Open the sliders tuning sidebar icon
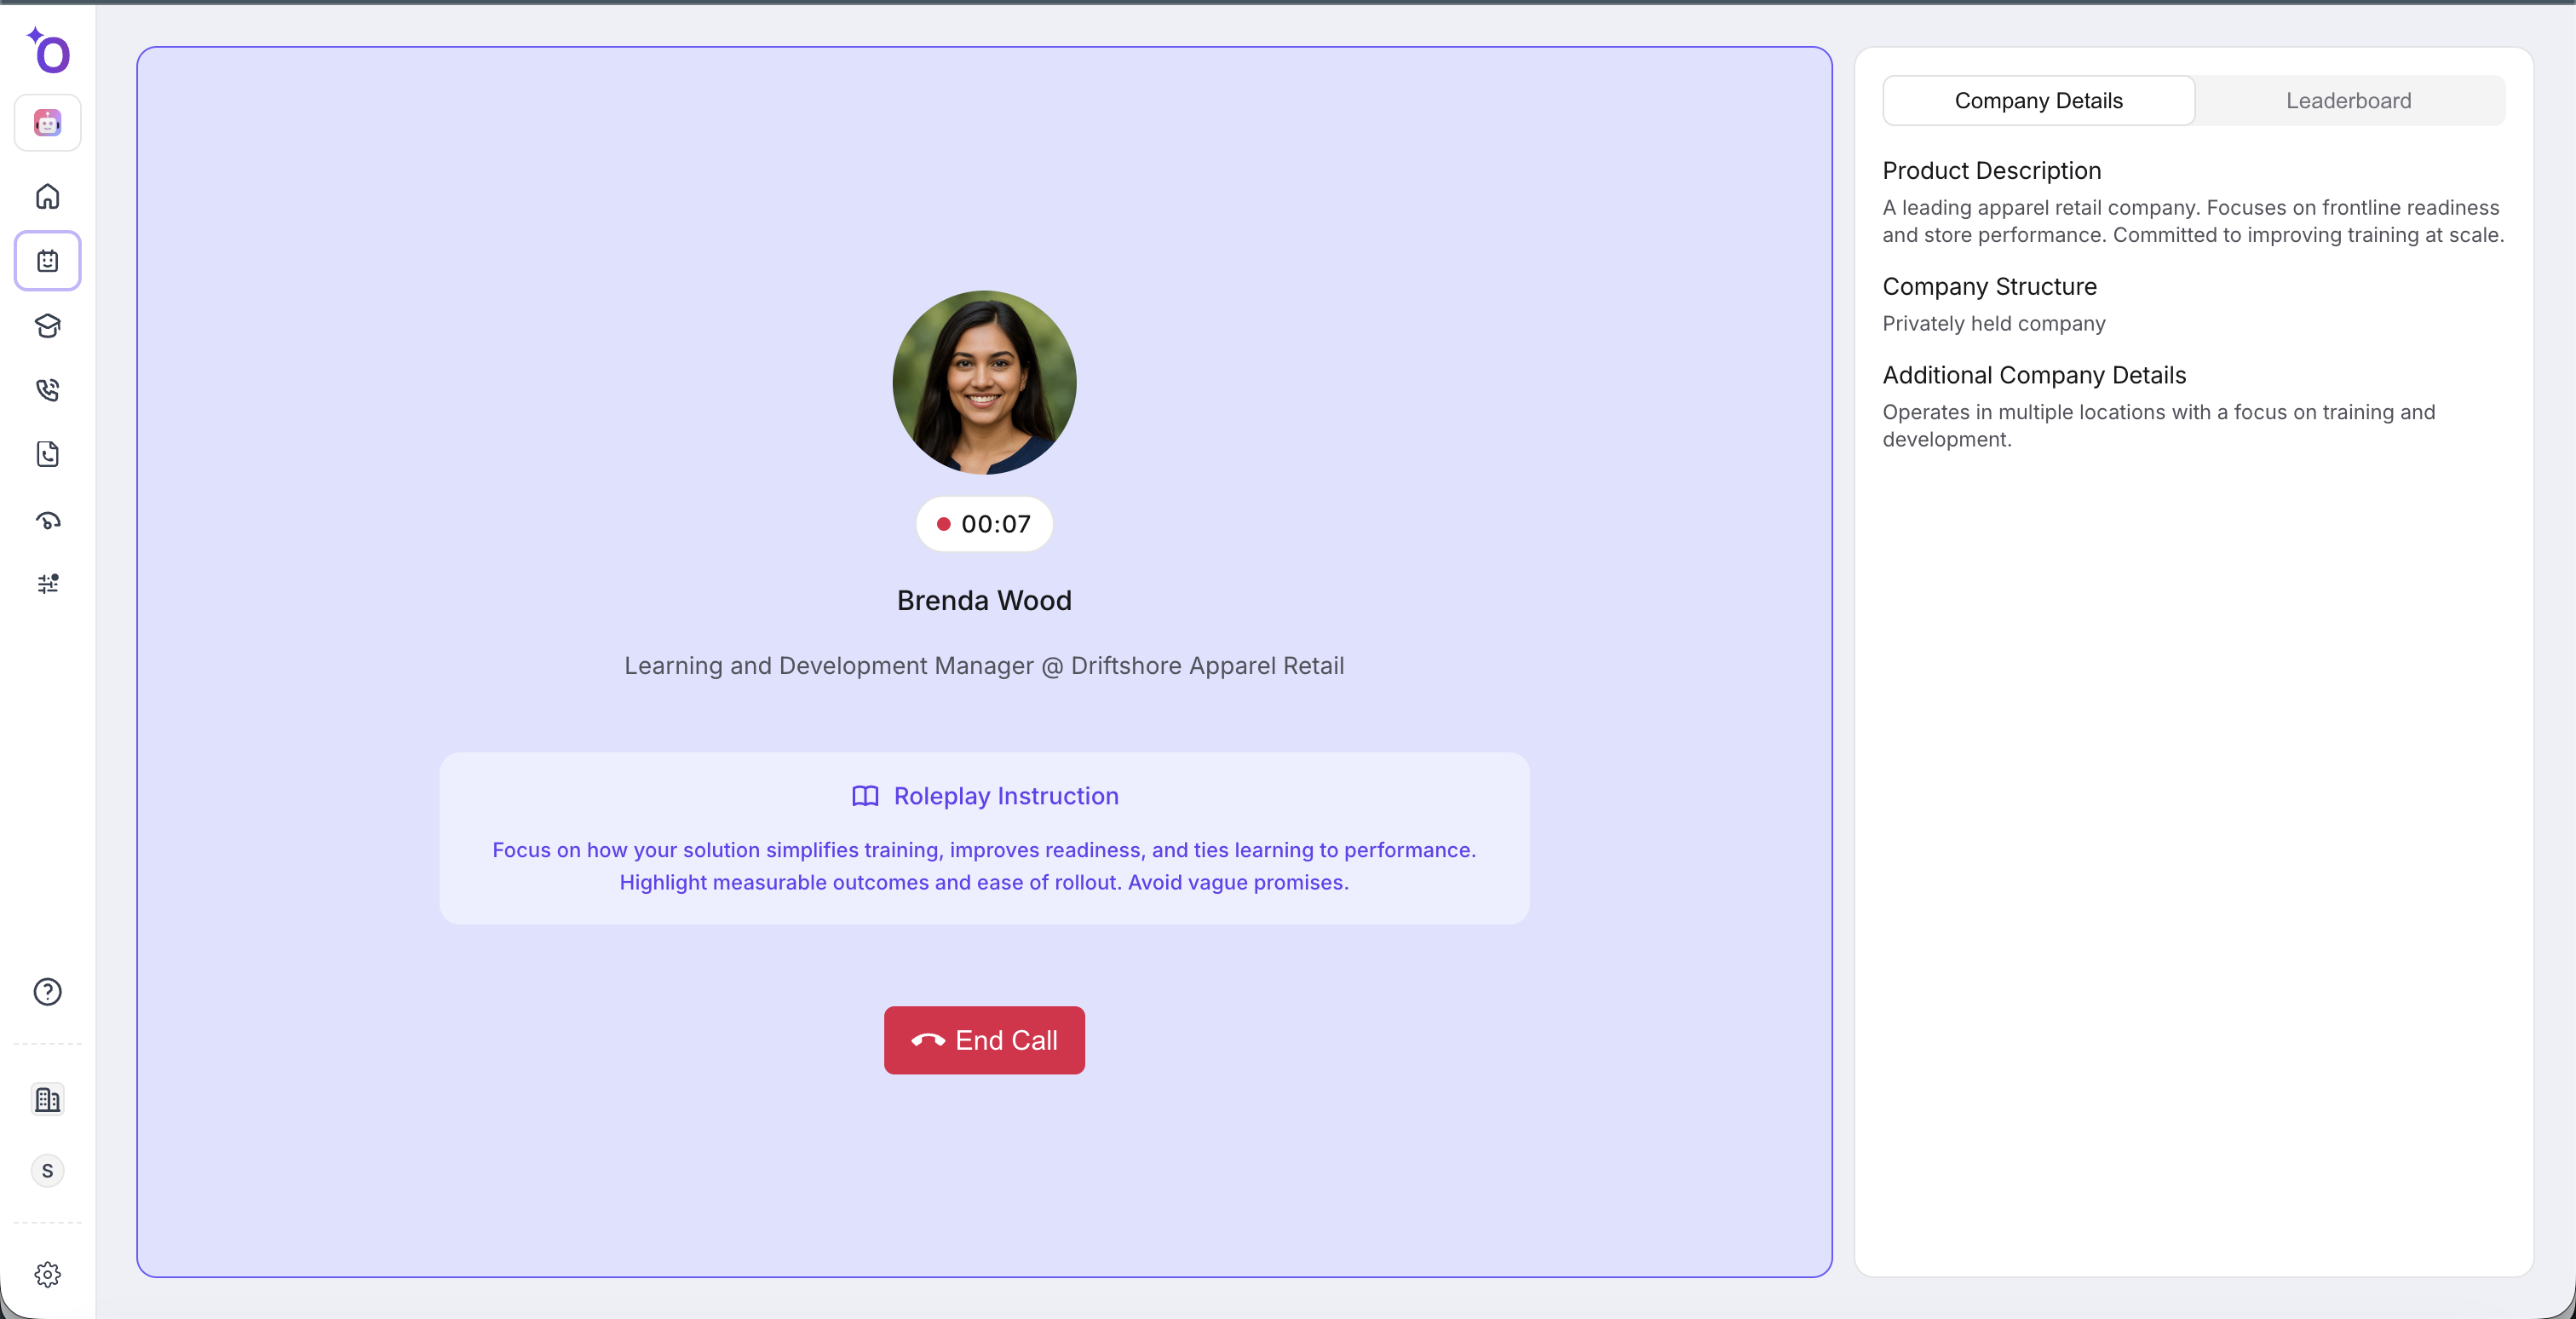The image size is (2576, 1319). 48,583
